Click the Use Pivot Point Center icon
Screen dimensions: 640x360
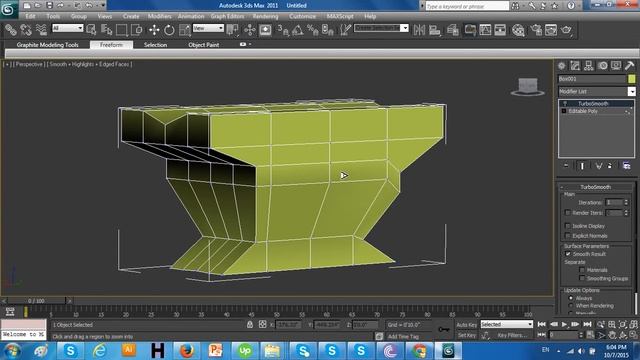232,30
